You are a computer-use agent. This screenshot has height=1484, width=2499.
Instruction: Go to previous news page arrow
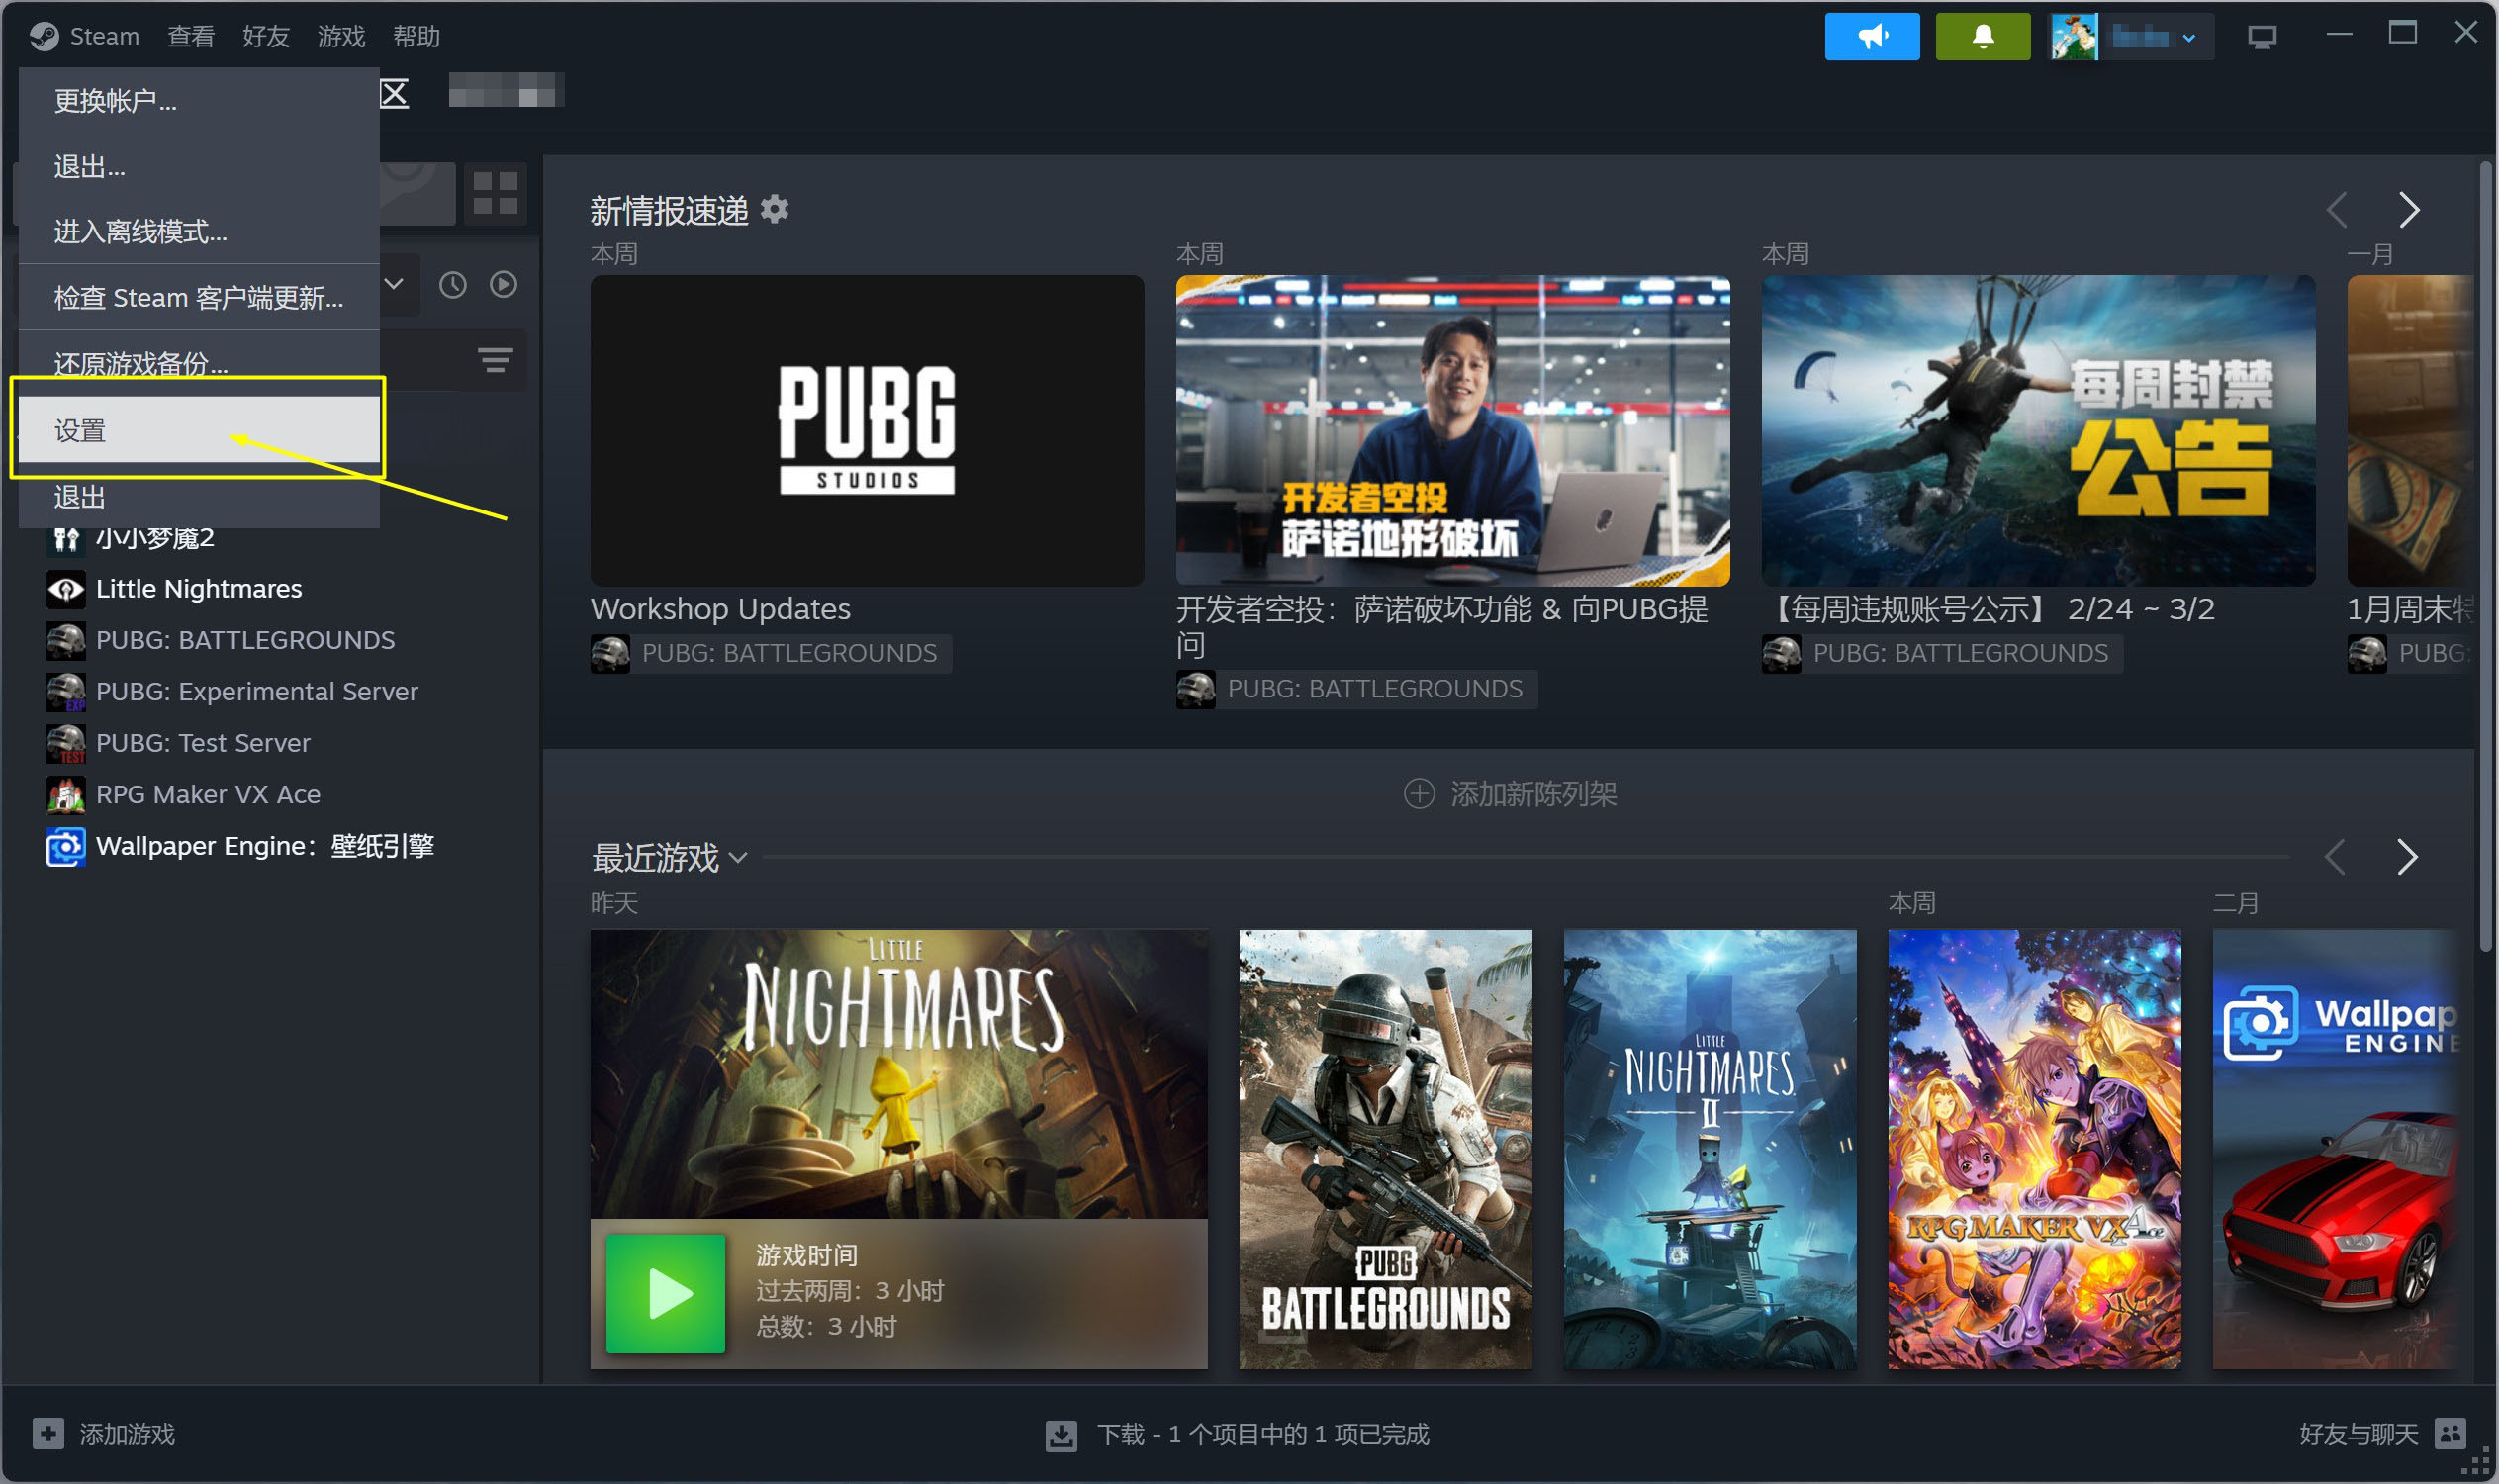coord(2337,210)
